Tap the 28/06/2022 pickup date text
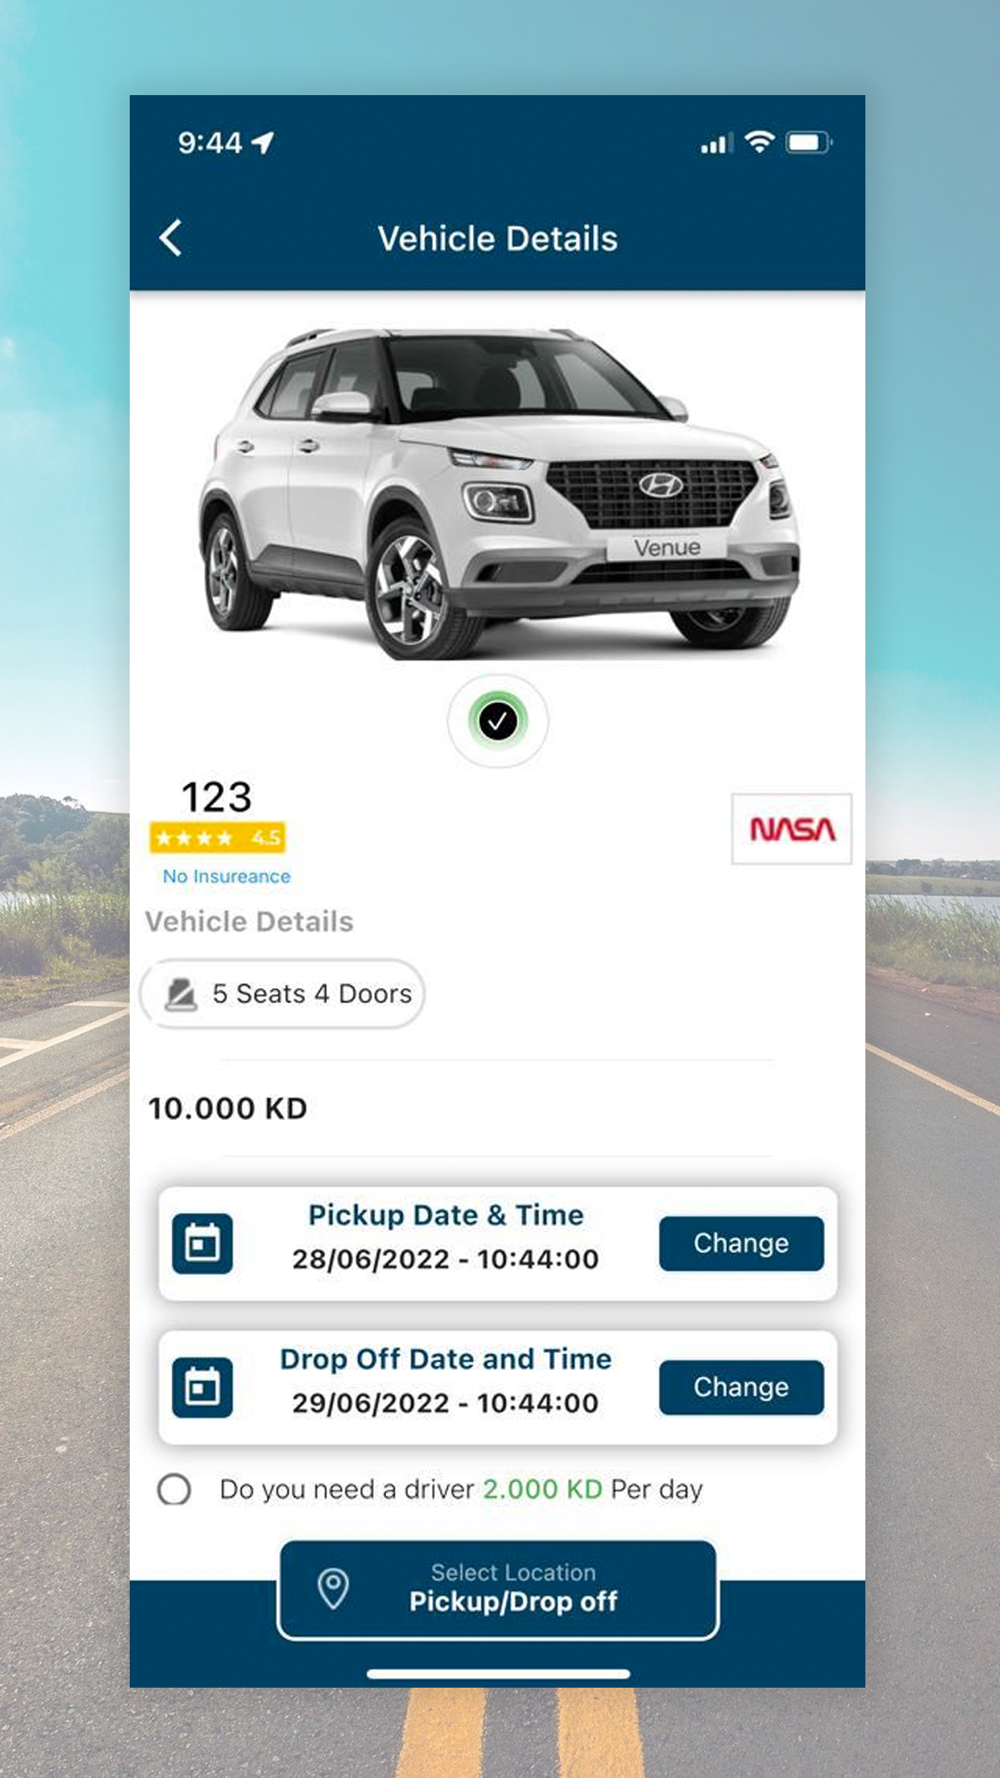Screen dimensions: 1000x1778 [370, 1259]
